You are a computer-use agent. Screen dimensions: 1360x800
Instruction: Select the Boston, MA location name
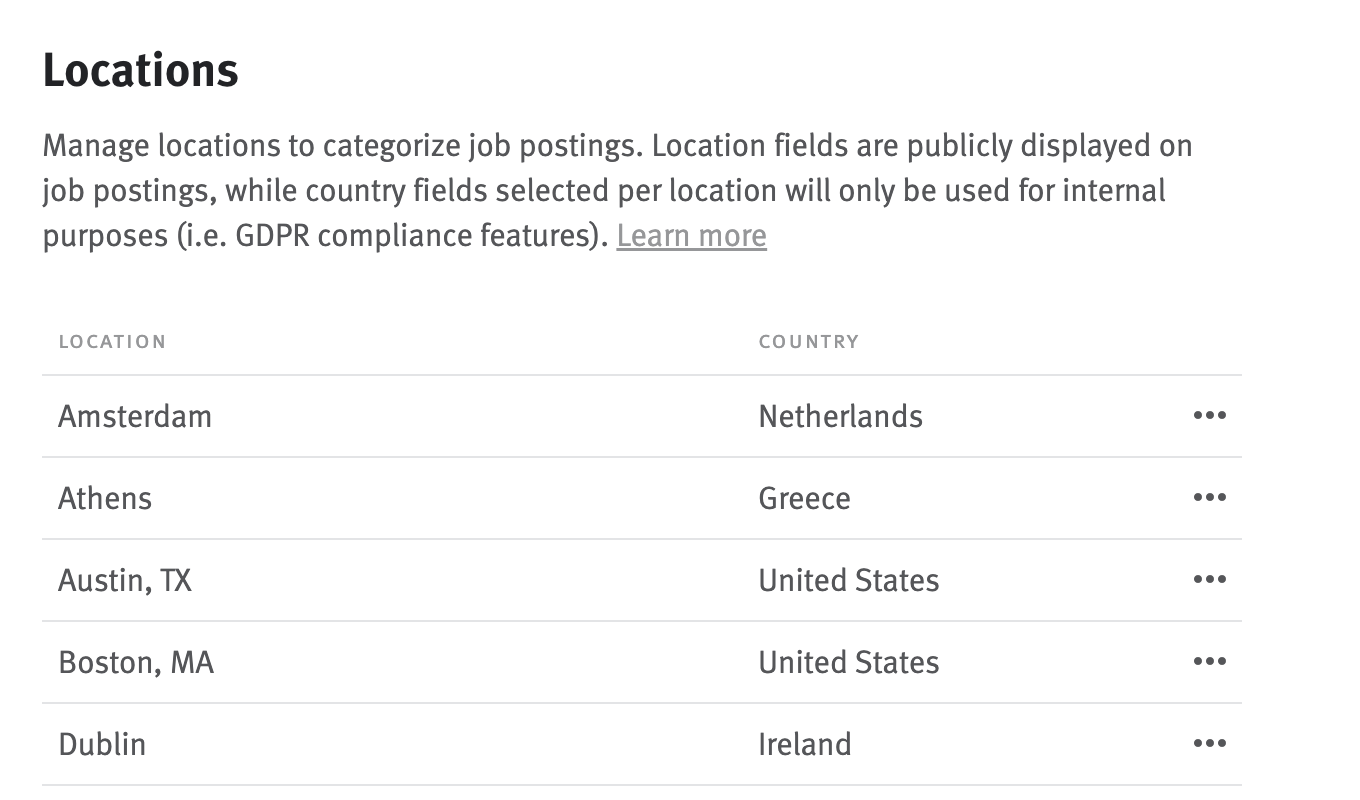135,662
